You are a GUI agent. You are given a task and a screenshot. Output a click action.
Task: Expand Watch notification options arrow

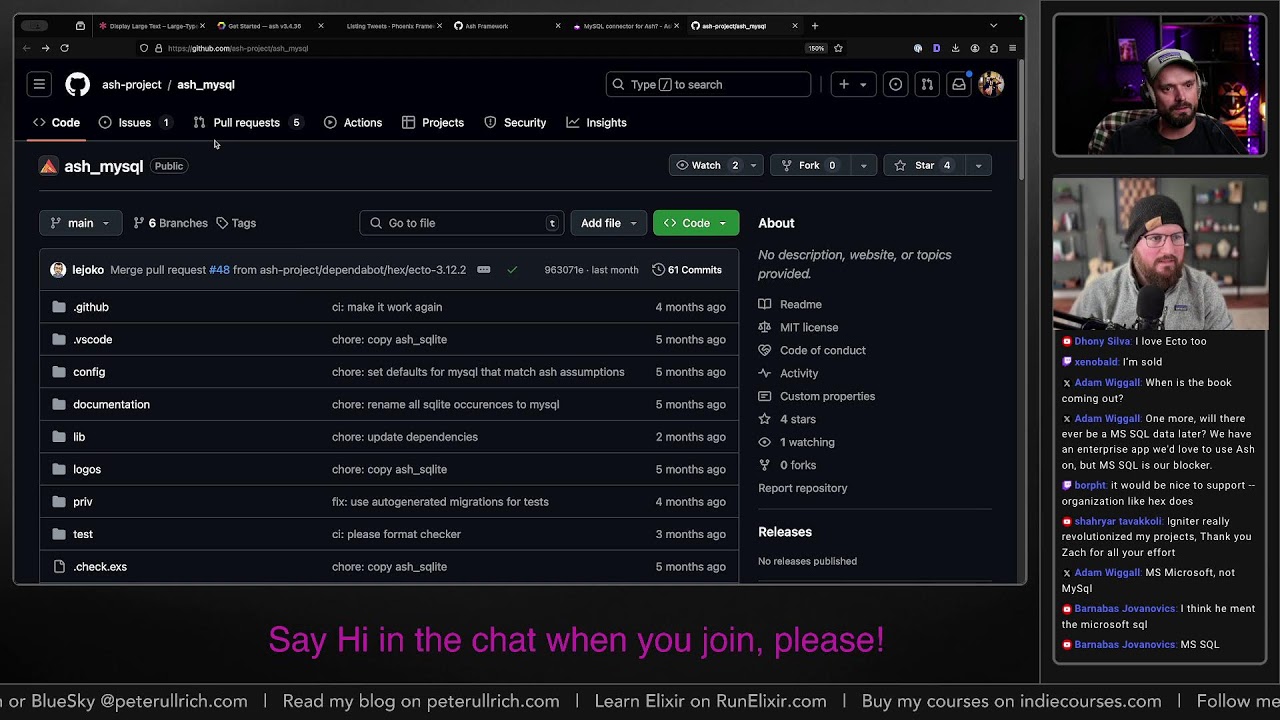tap(753, 166)
